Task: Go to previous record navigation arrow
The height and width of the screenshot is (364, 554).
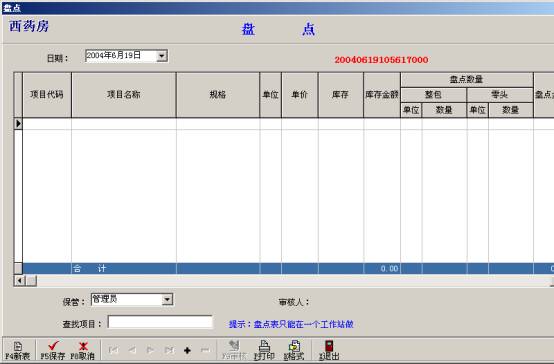Action: coord(132,350)
